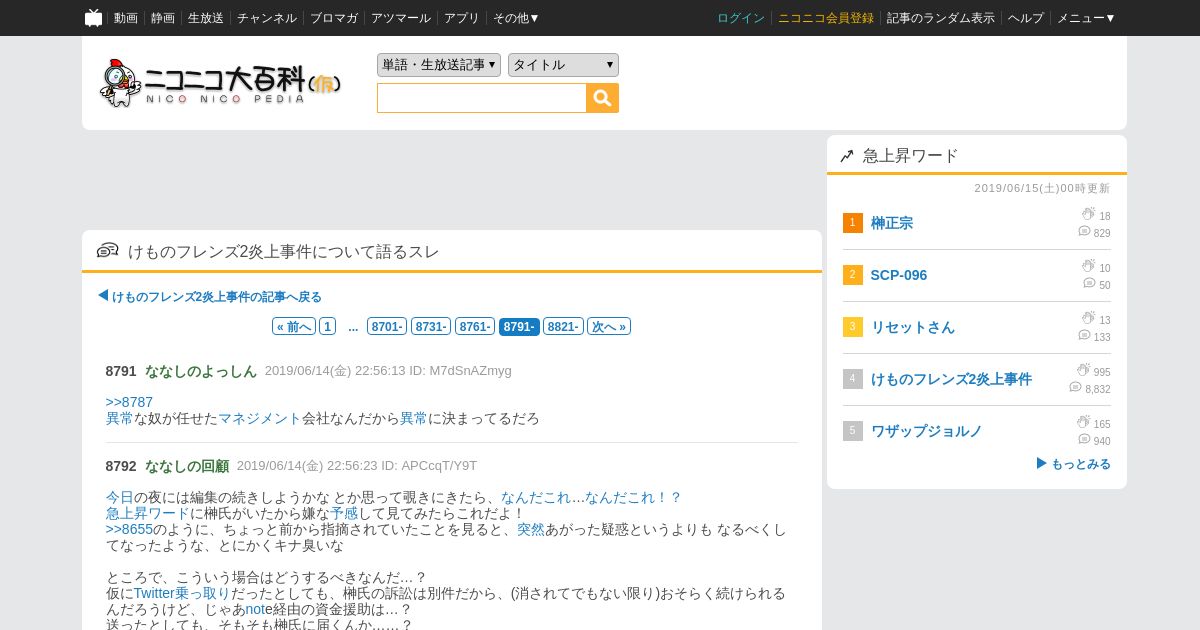The width and height of the screenshot is (1200, 630).
Task: Open 静画 in the top navigation
Action: [163, 18]
